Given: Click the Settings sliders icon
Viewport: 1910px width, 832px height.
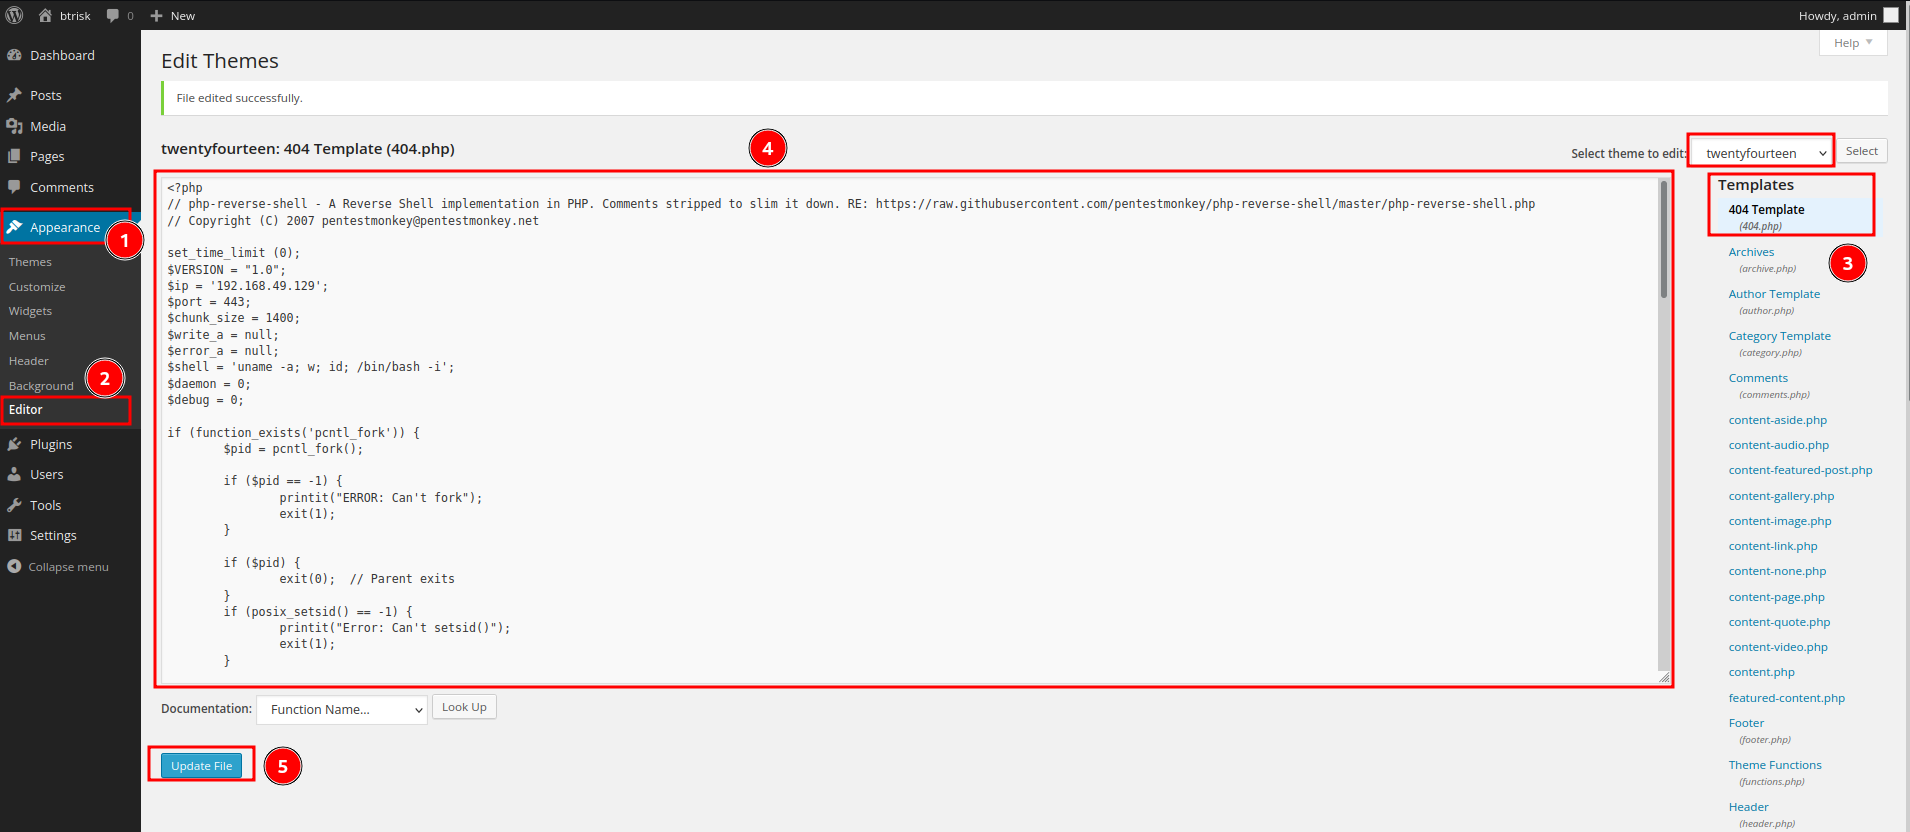Looking at the screenshot, I should coord(15,535).
